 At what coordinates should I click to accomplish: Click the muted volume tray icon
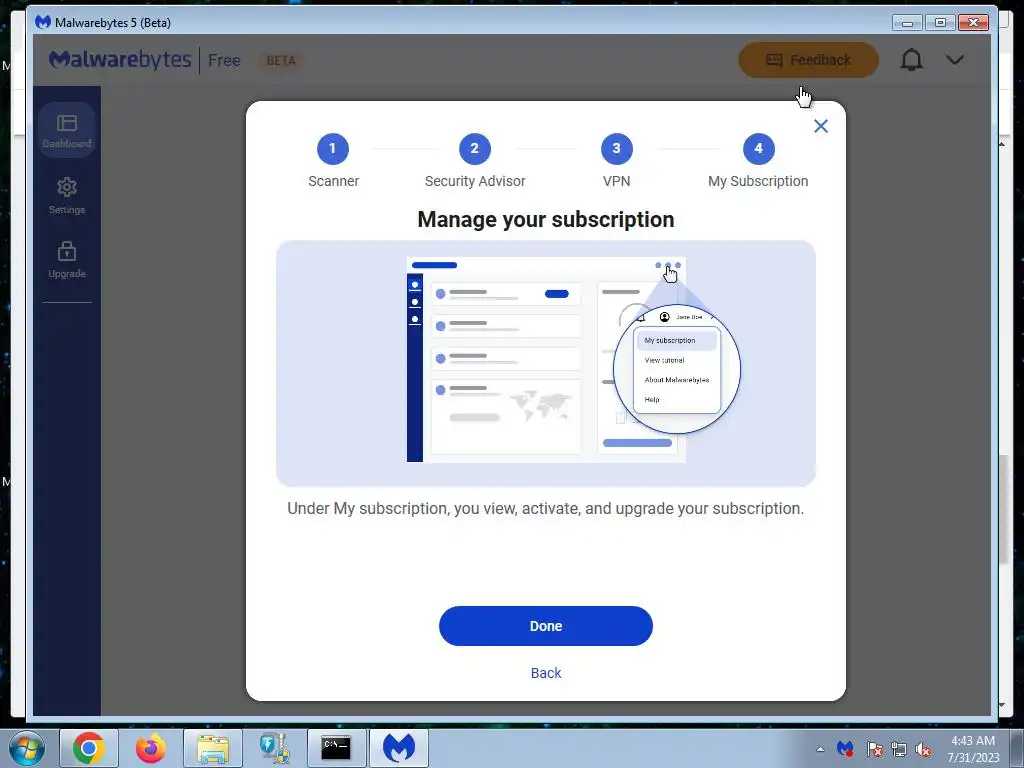[923, 749]
